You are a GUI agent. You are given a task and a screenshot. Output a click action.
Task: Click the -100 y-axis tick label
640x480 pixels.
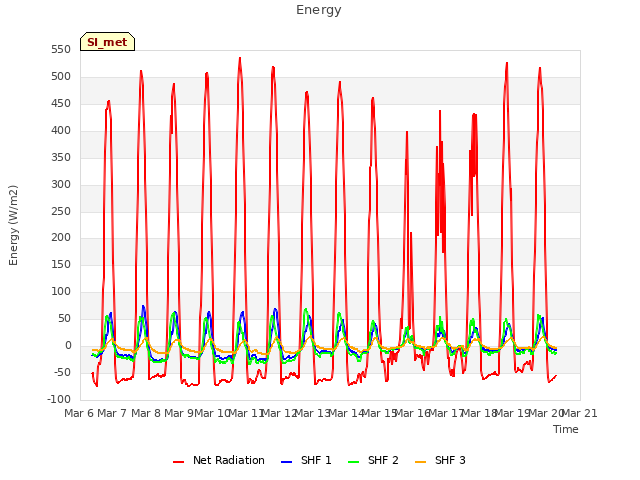(59, 399)
